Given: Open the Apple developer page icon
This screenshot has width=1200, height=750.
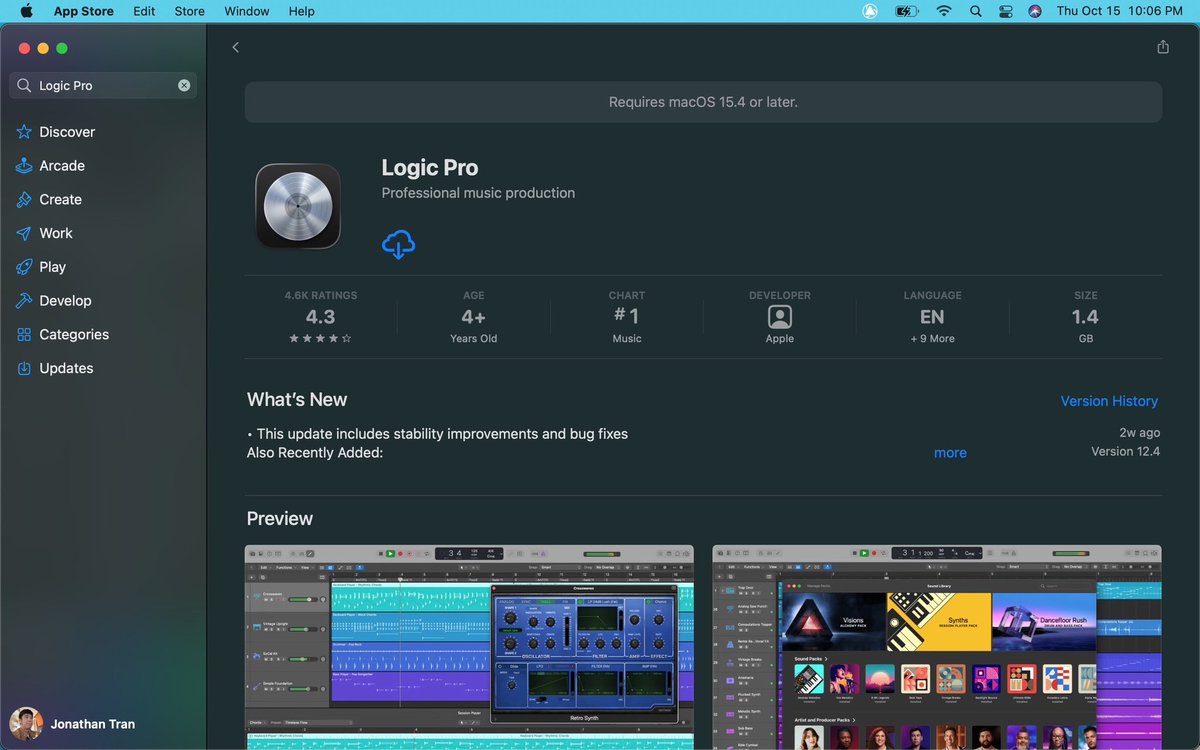Looking at the screenshot, I should tap(780, 317).
